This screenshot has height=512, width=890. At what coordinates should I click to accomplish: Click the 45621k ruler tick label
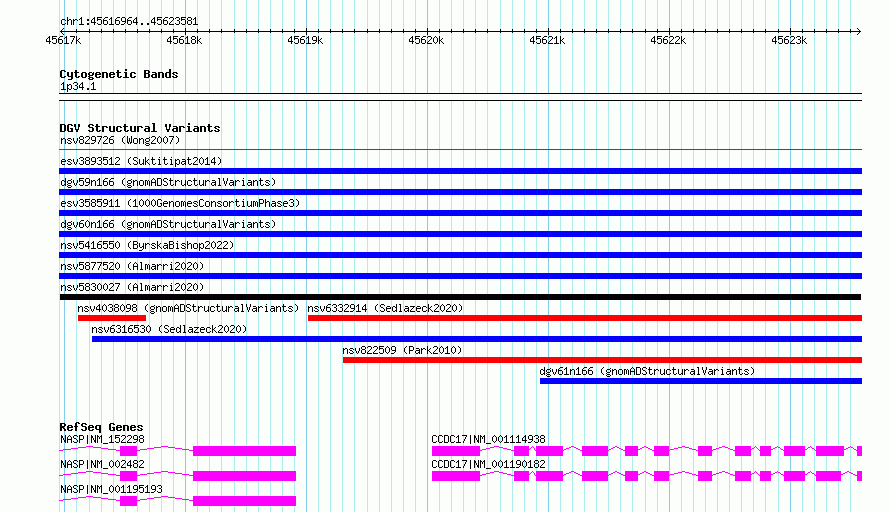pos(547,40)
